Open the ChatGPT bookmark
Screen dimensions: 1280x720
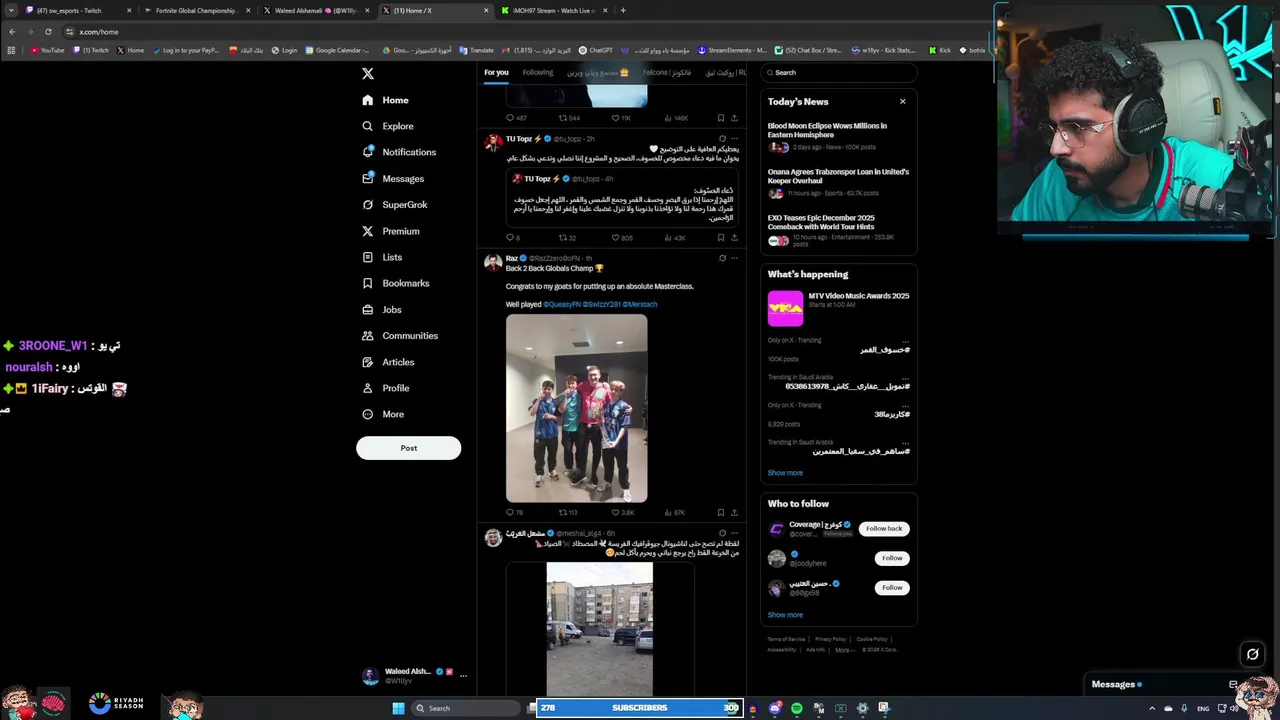(x=596, y=50)
